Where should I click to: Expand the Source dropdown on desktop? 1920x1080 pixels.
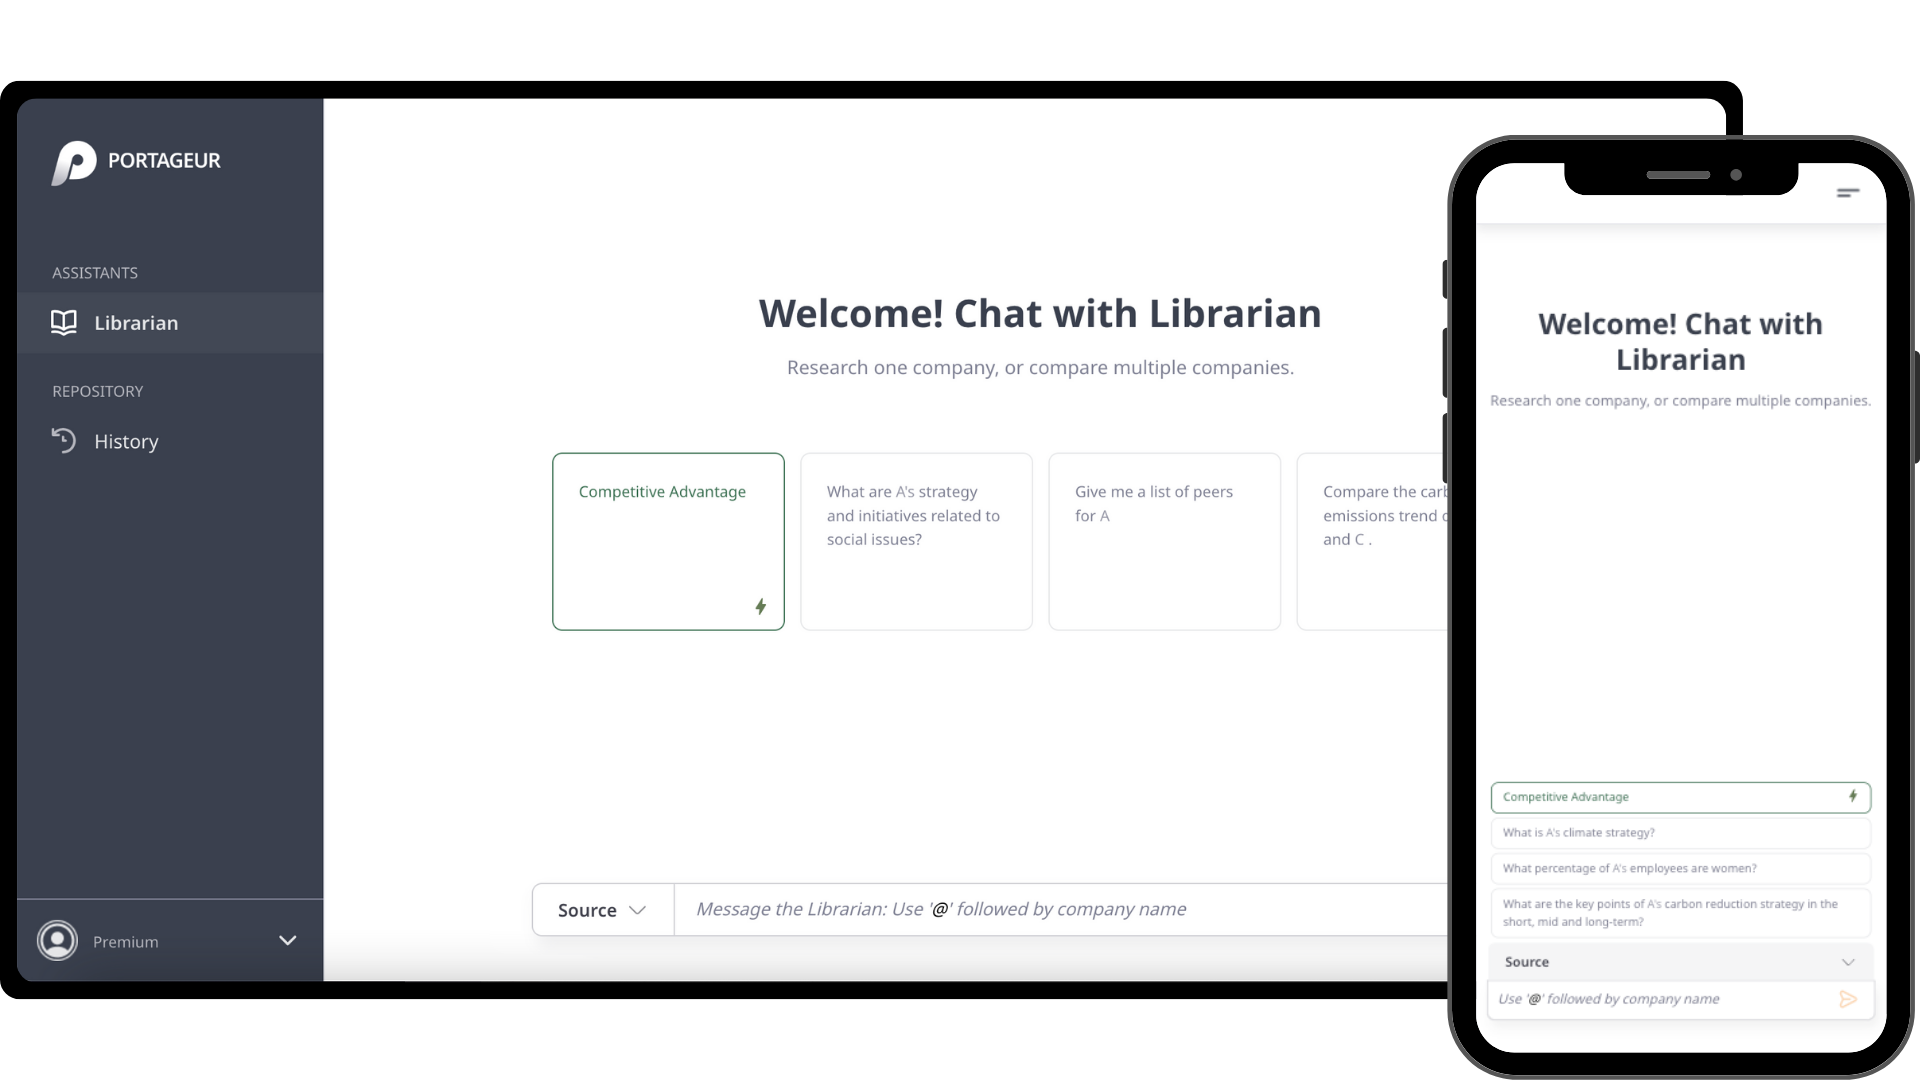click(601, 909)
